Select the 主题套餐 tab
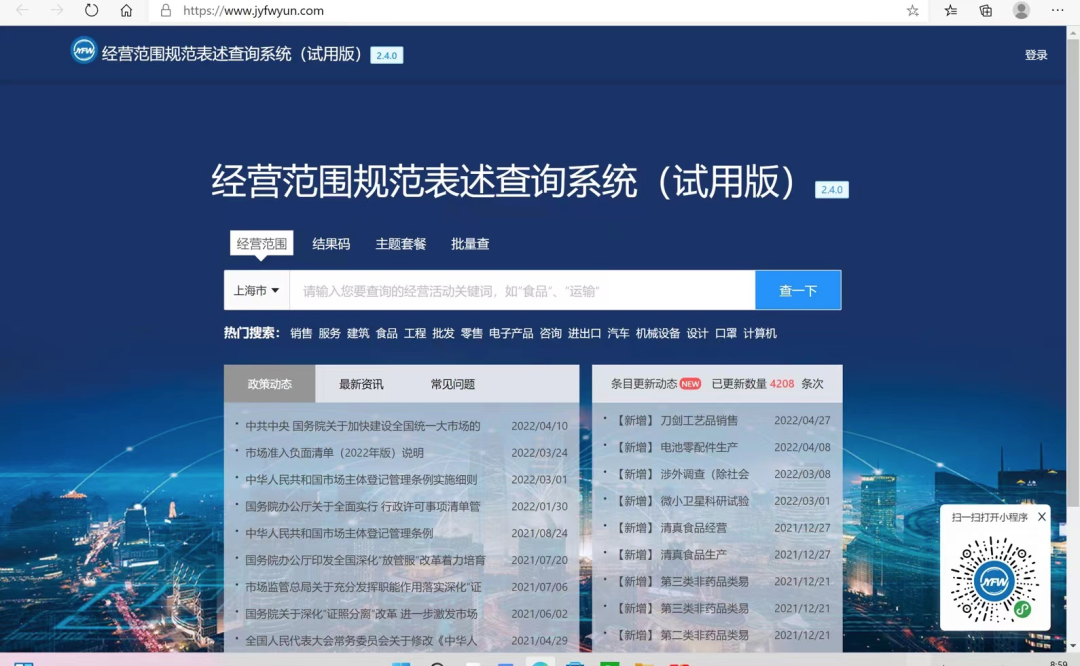This screenshot has width=1080, height=666. (400, 244)
